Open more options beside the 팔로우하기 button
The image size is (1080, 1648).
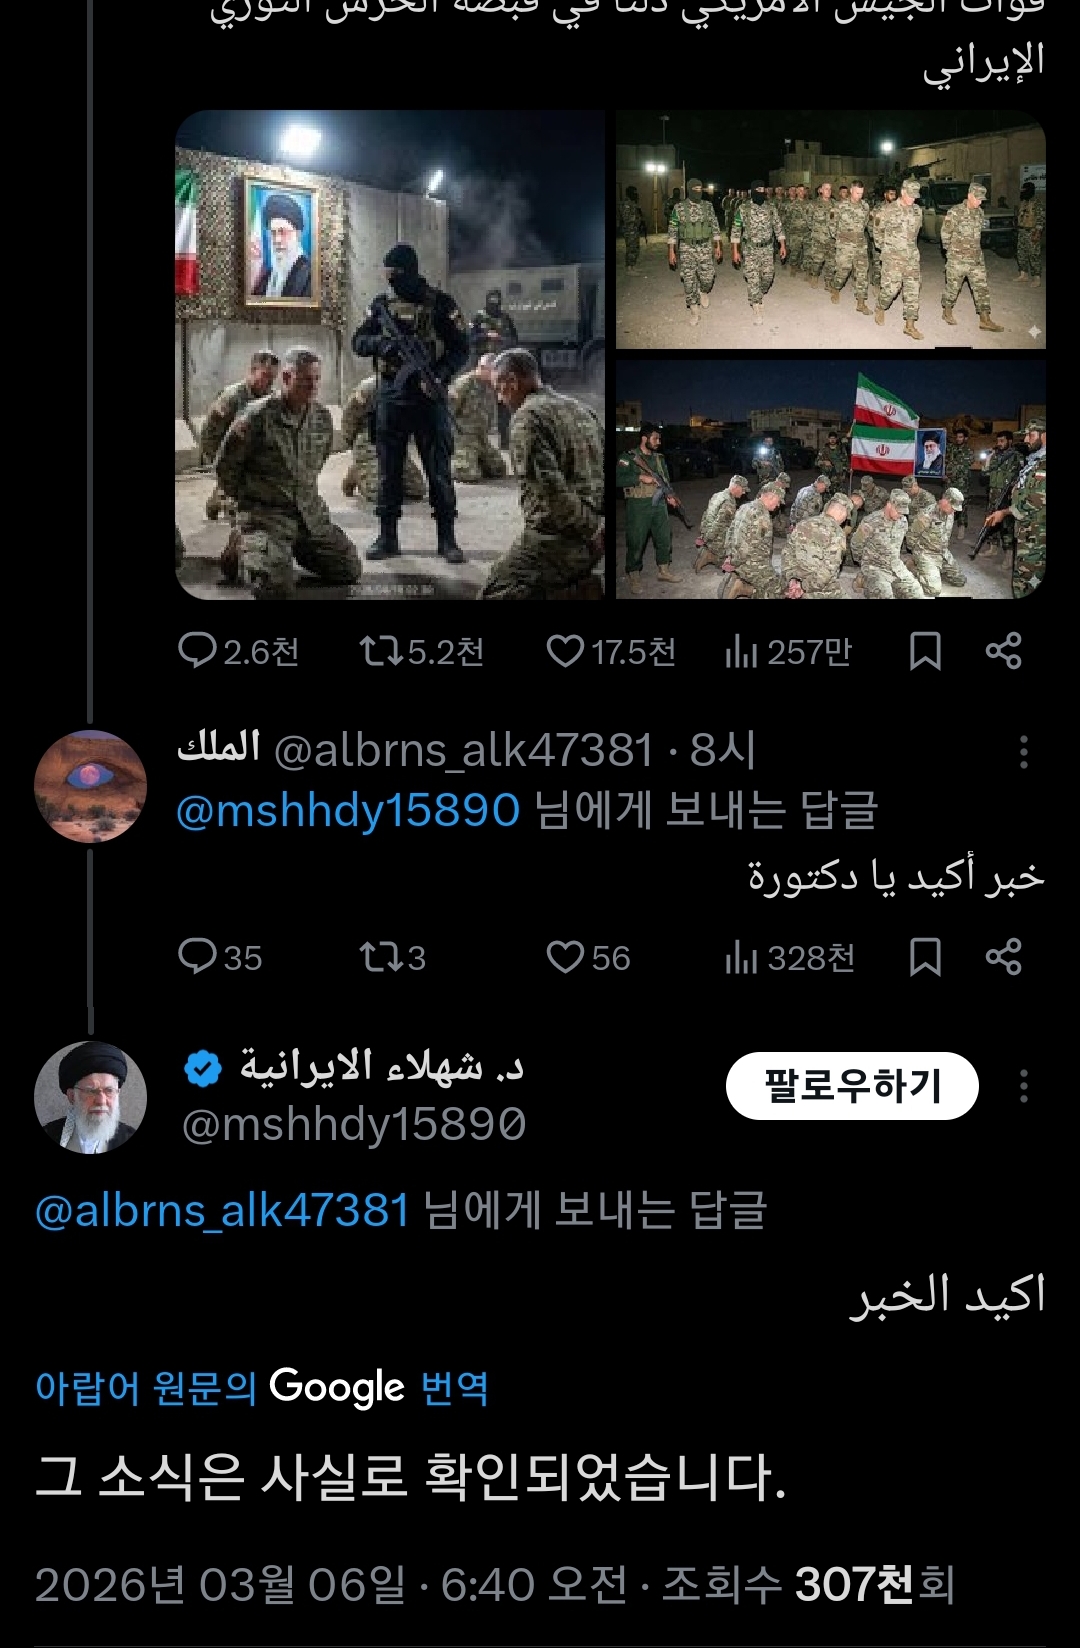[1023, 1086]
